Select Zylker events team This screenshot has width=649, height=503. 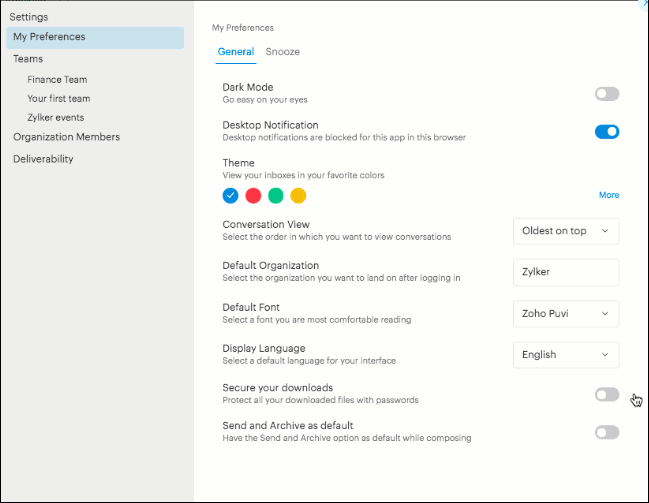55,118
